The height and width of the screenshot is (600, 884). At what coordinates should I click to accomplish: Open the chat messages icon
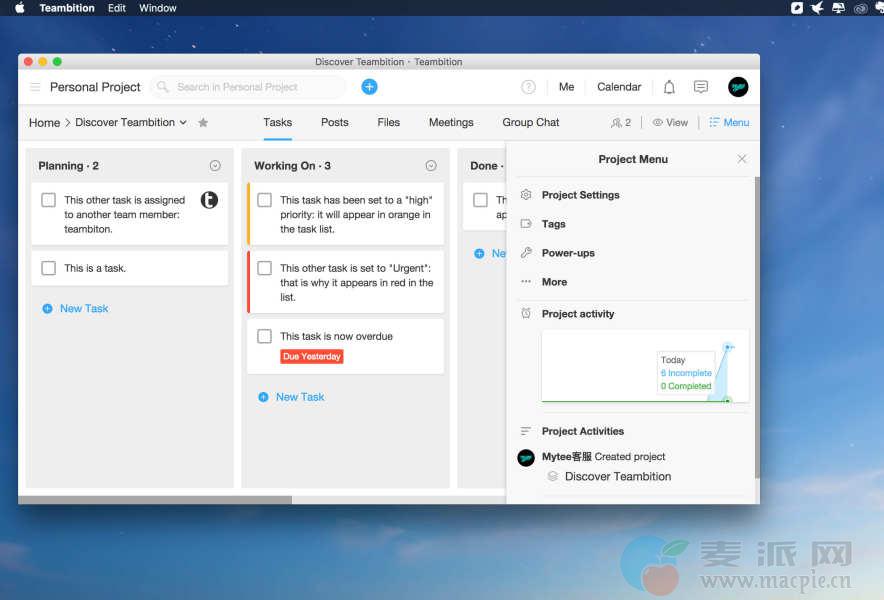pos(701,87)
